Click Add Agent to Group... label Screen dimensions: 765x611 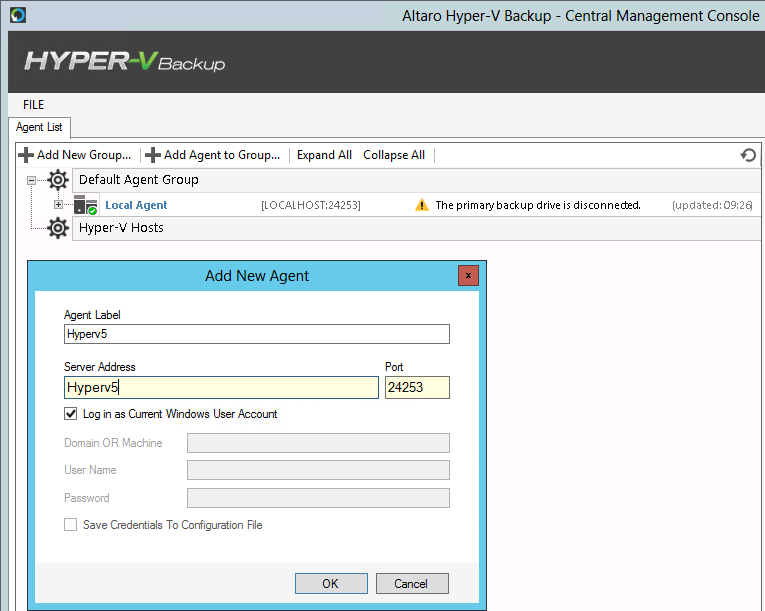(222, 155)
